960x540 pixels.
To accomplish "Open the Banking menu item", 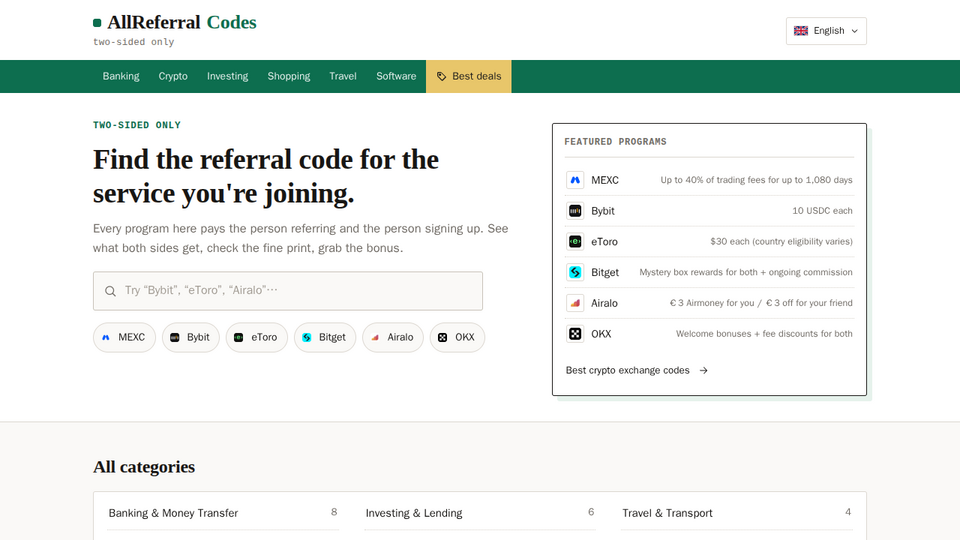I will coord(121,76).
